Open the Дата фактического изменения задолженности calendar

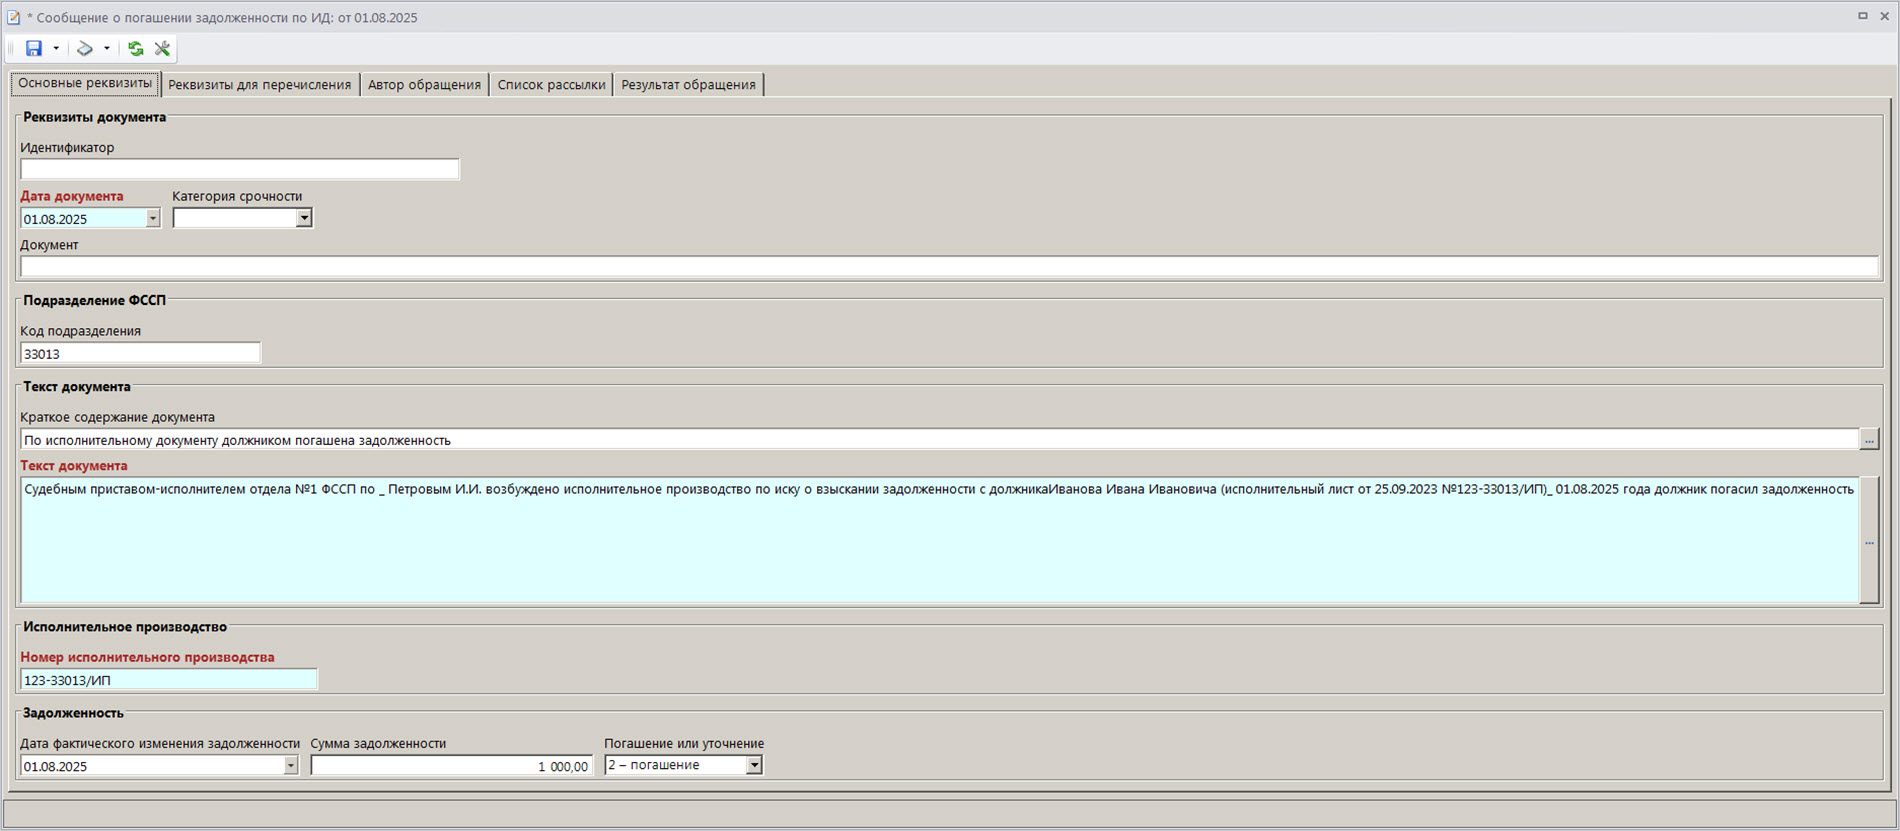[x=291, y=766]
